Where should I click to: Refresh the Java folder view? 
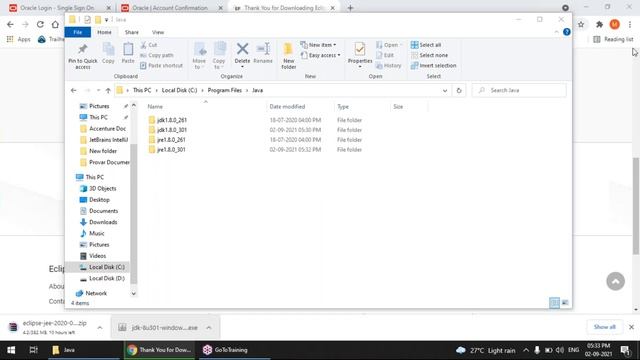pyautogui.click(x=459, y=90)
